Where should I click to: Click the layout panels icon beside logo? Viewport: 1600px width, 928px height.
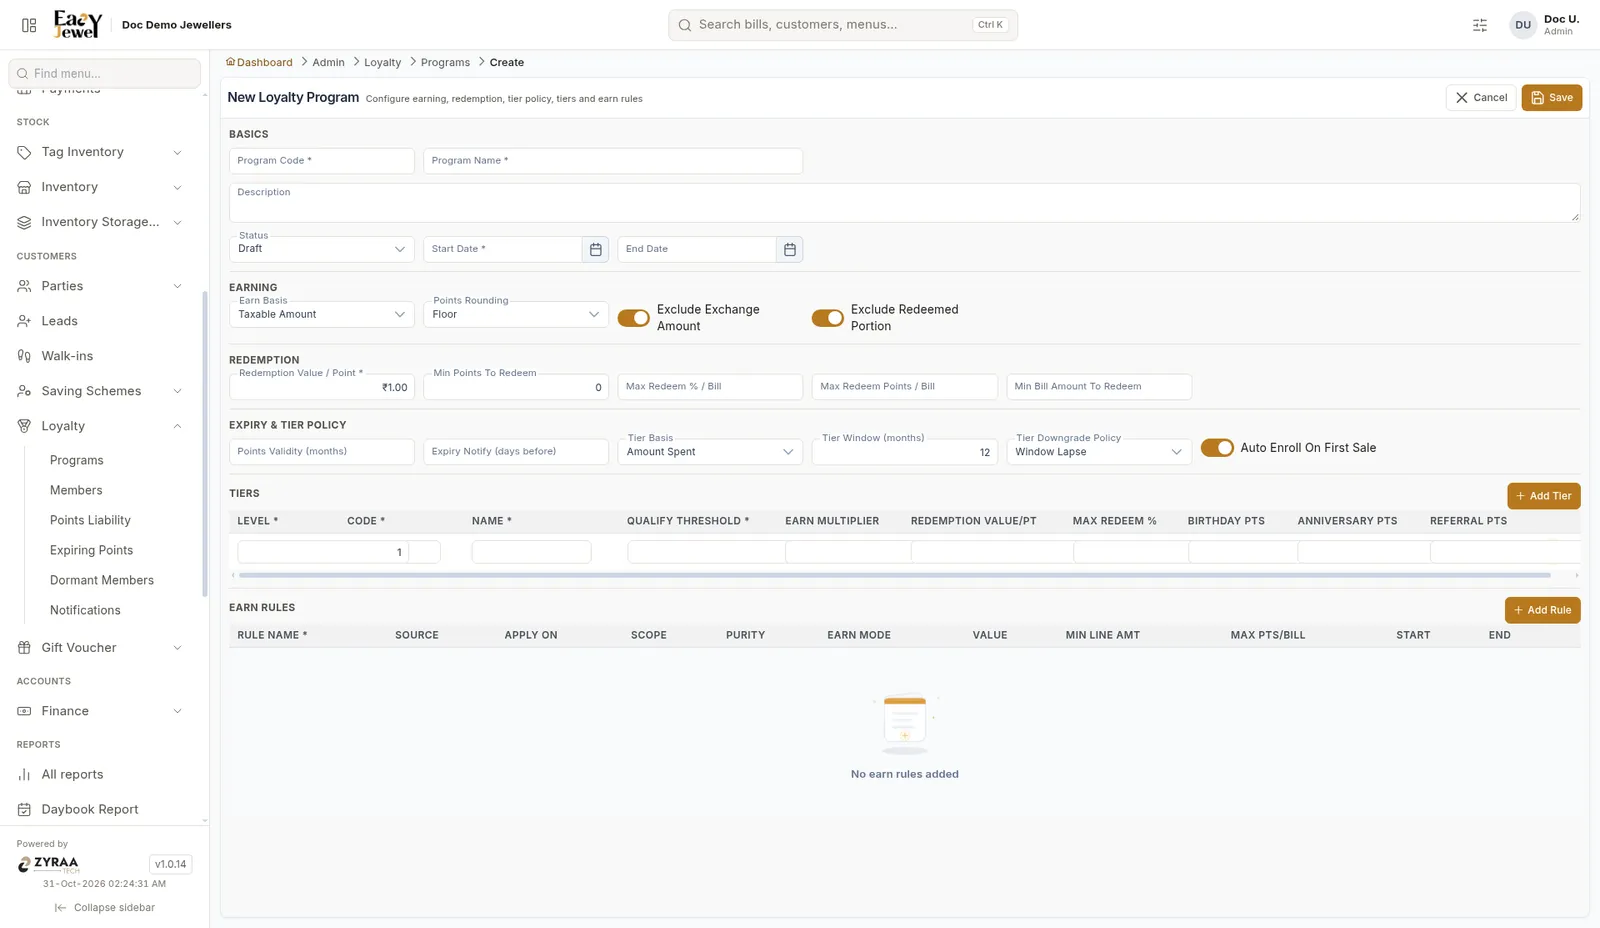(x=29, y=25)
